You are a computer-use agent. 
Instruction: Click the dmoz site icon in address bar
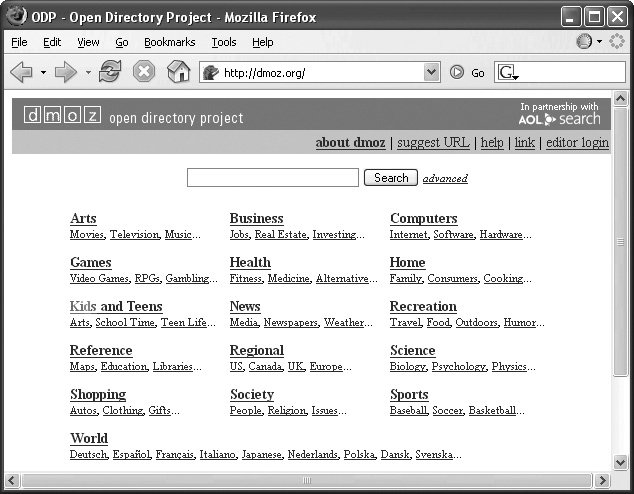click(x=210, y=72)
